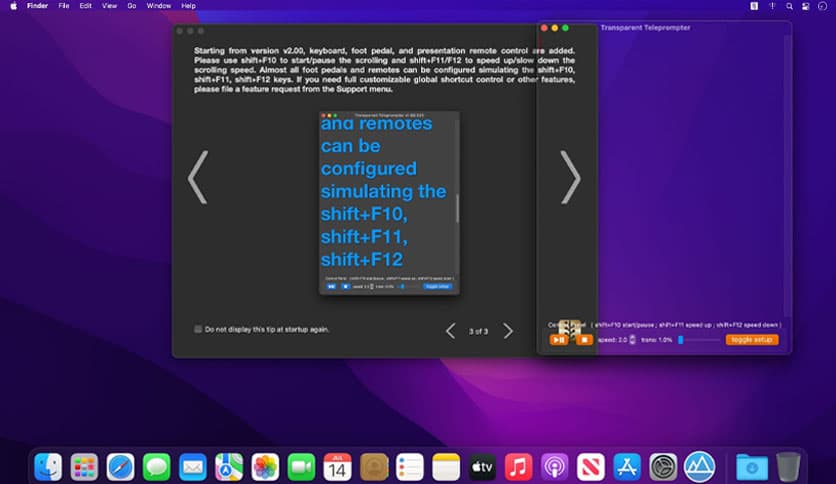The width and height of the screenshot is (836, 484).
Task: Open Podcasts from the Dock
Action: tap(554, 467)
